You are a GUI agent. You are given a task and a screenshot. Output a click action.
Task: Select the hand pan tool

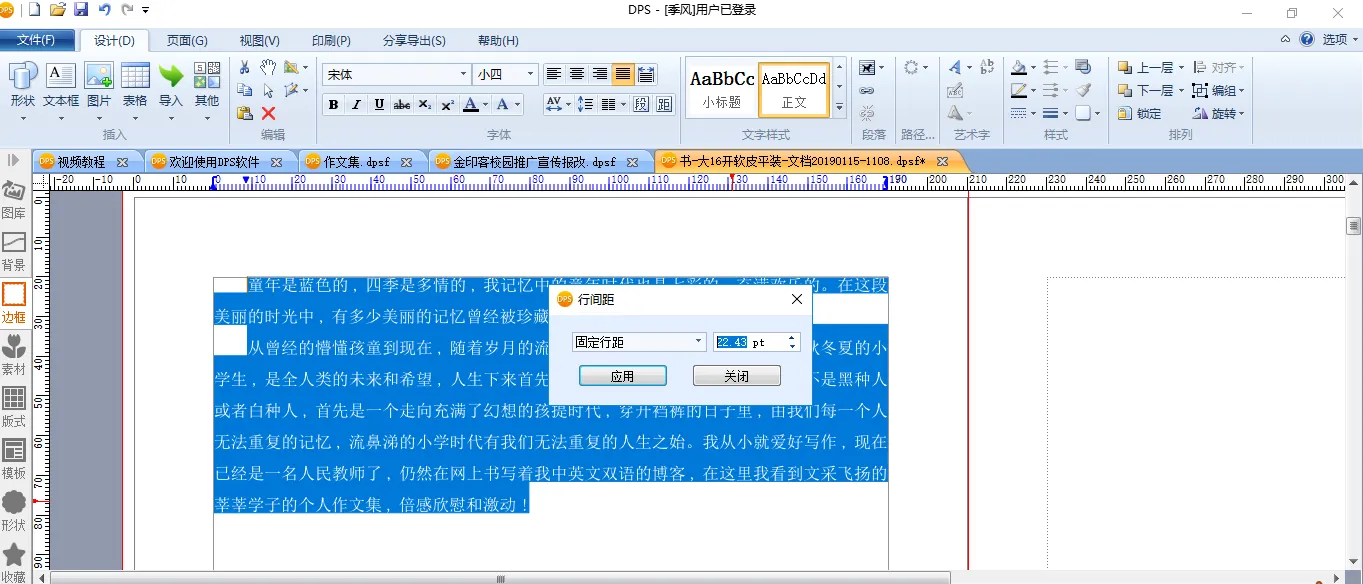pyautogui.click(x=268, y=67)
